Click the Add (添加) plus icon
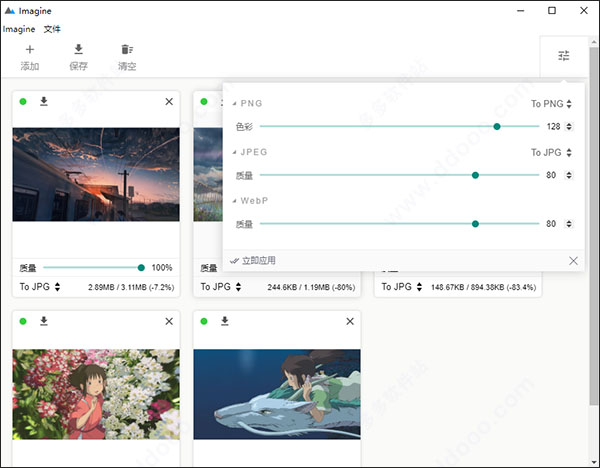600x468 pixels. [x=29, y=49]
